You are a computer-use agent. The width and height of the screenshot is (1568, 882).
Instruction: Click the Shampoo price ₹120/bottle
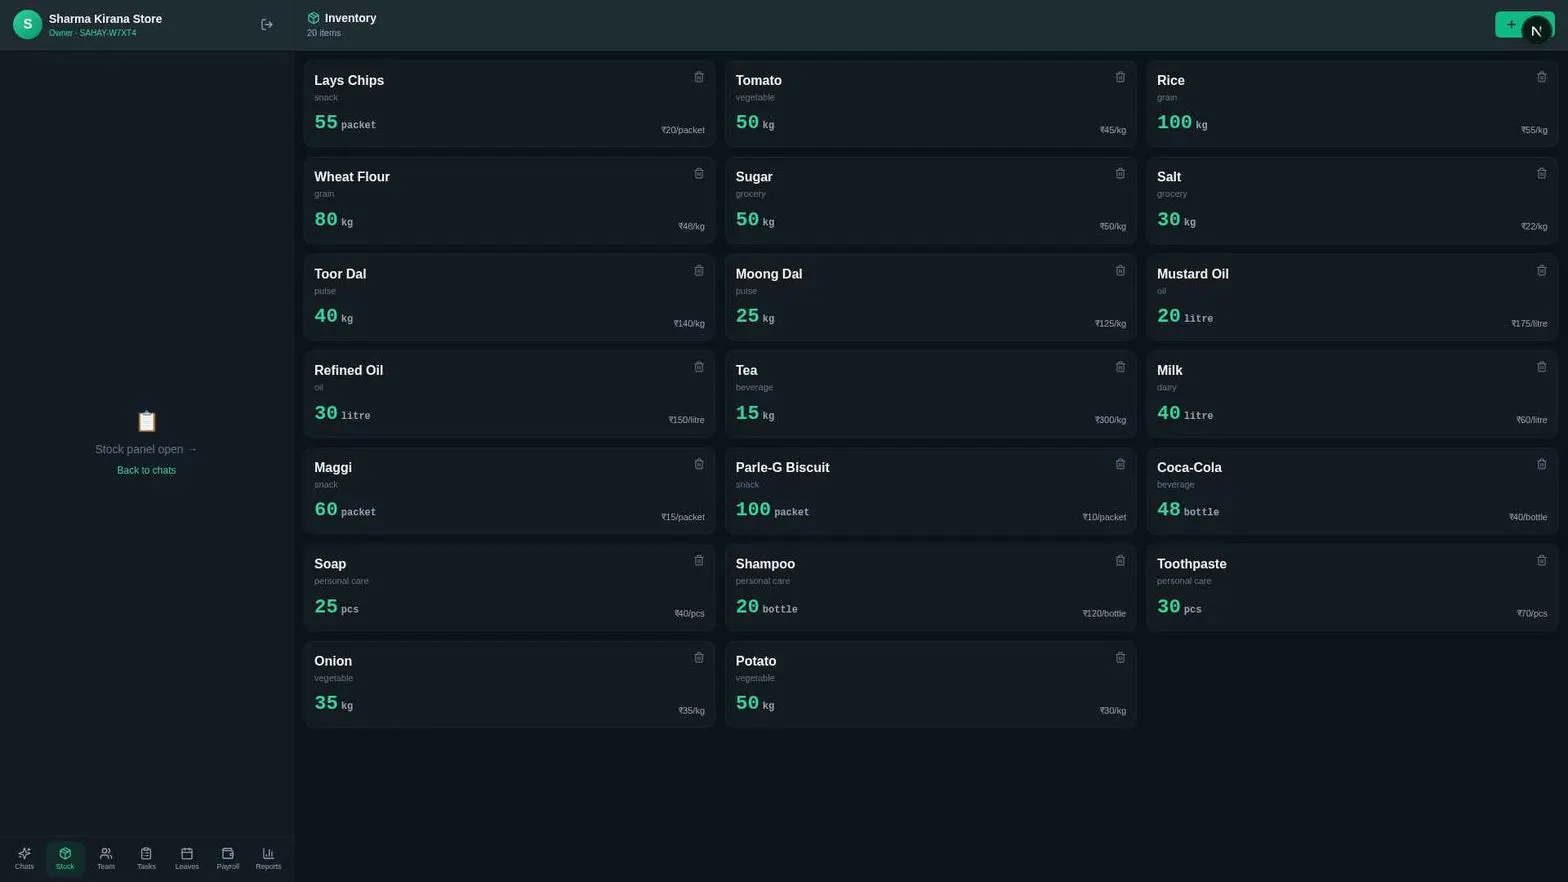pyautogui.click(x=1104, y=614)
